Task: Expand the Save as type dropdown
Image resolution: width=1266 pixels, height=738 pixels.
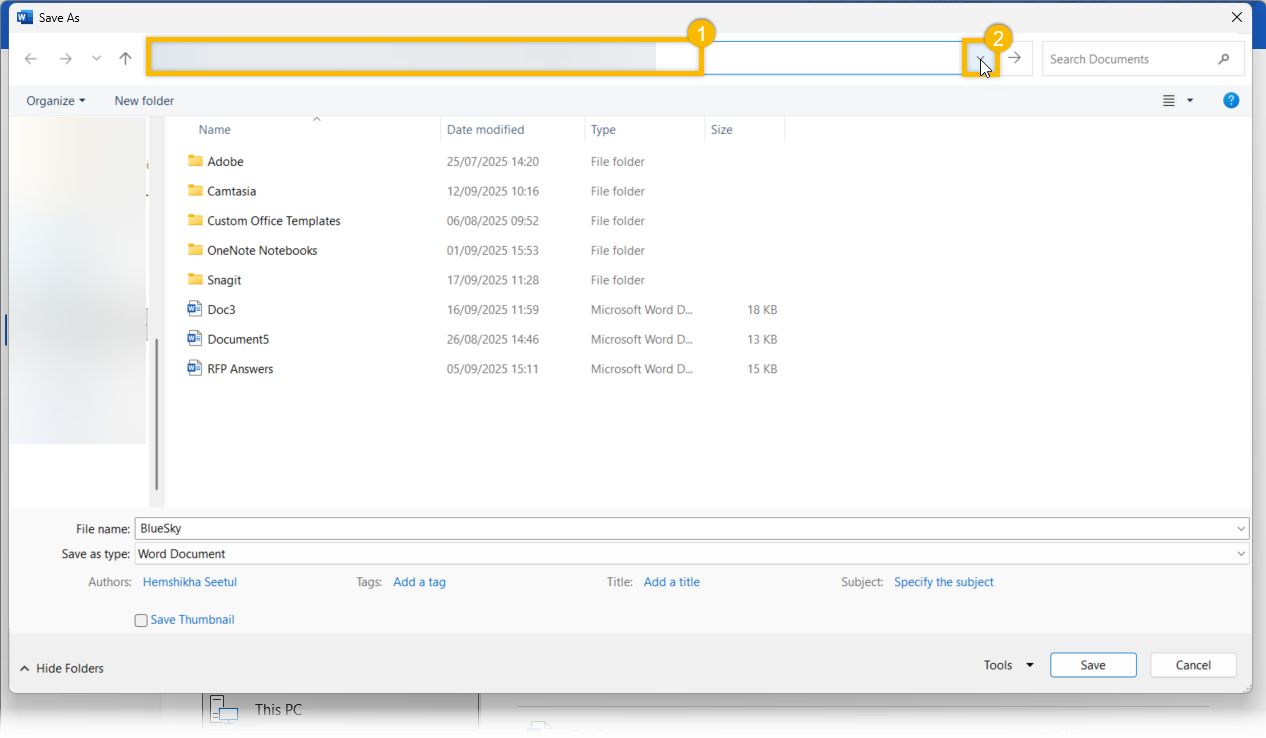Action: pos(1241,554)
